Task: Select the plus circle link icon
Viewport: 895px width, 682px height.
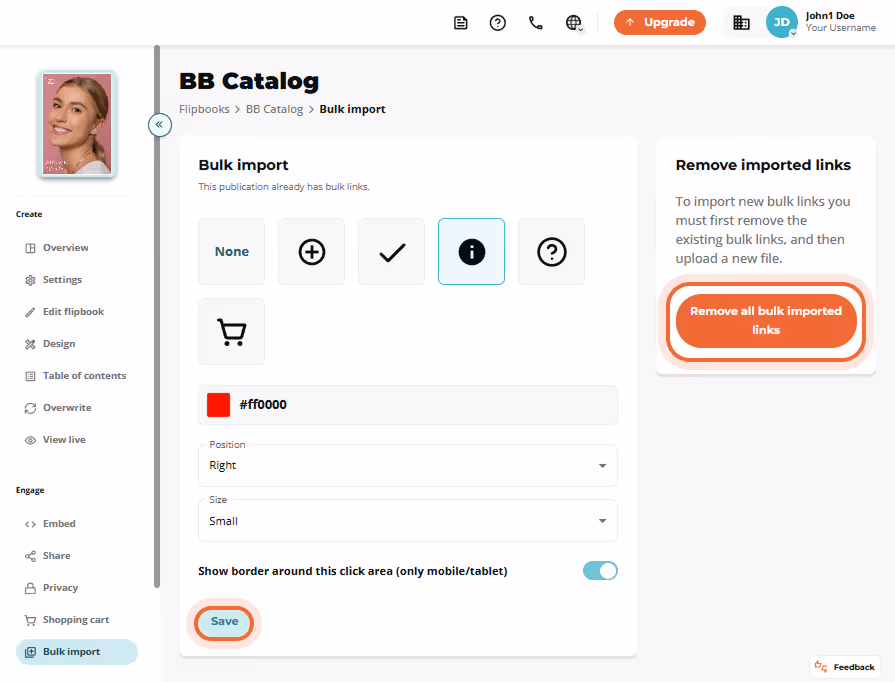Action: 312,252
